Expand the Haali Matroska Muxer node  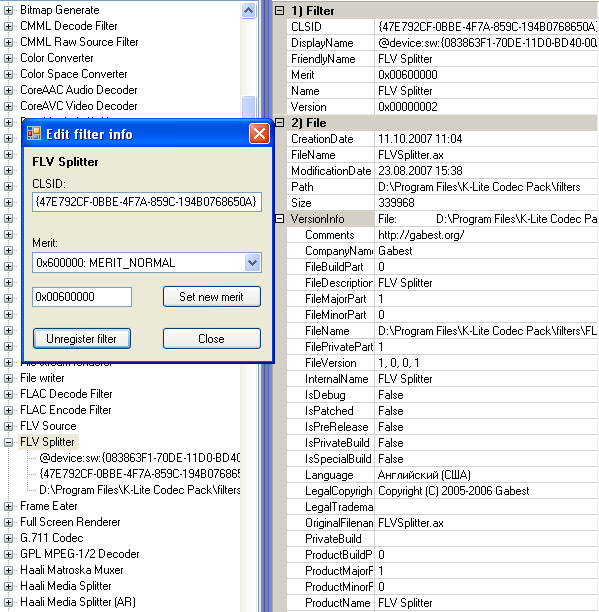(x=8, y=570)
